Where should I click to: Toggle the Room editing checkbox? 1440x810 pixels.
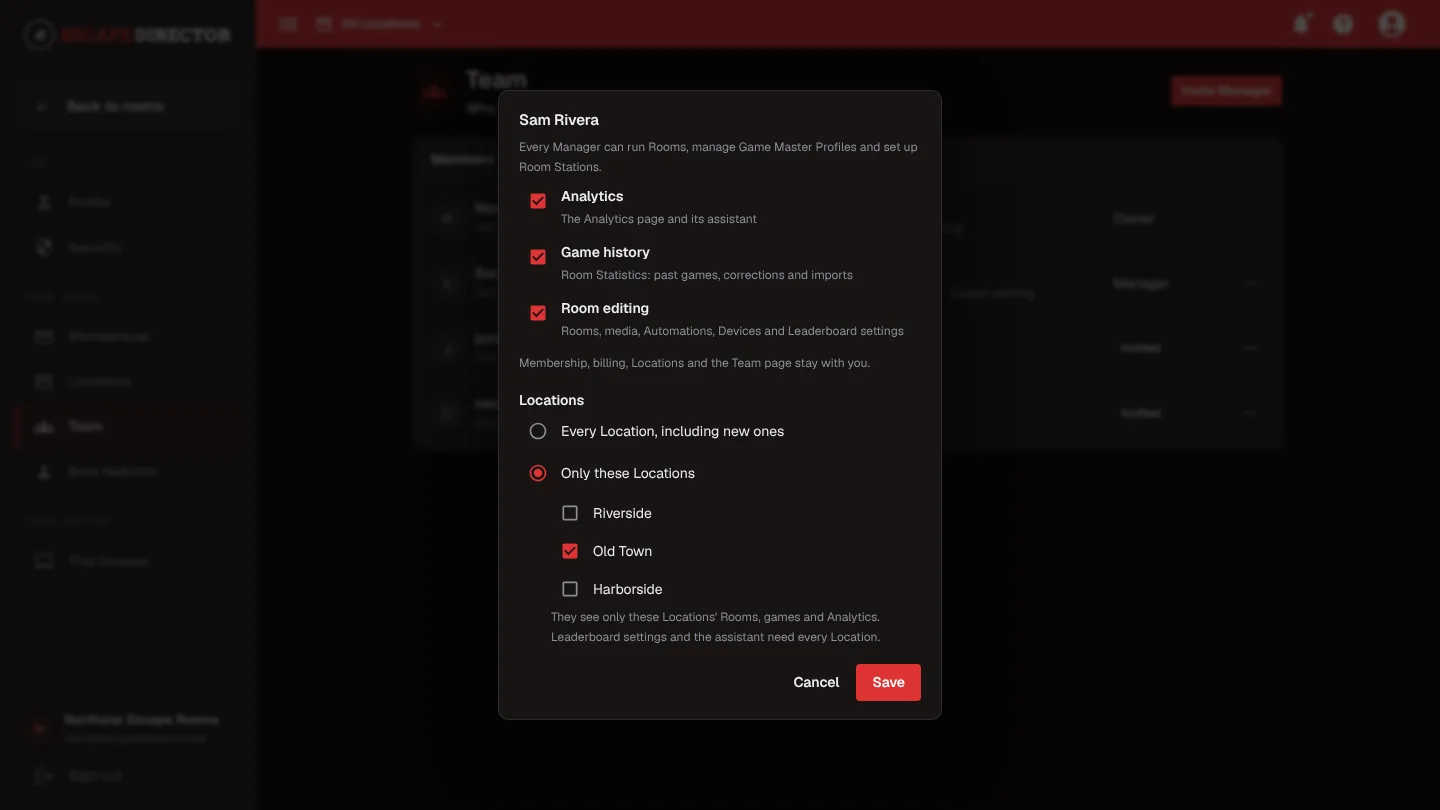click(538, 313)
